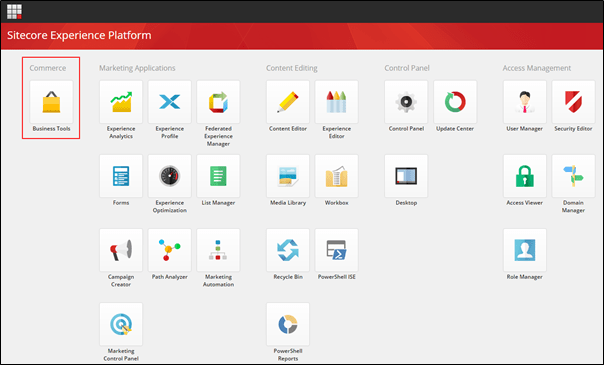This screenshot has width=604, height=365.
Task: Click the Update Center label text
Action: coord(455,129)
